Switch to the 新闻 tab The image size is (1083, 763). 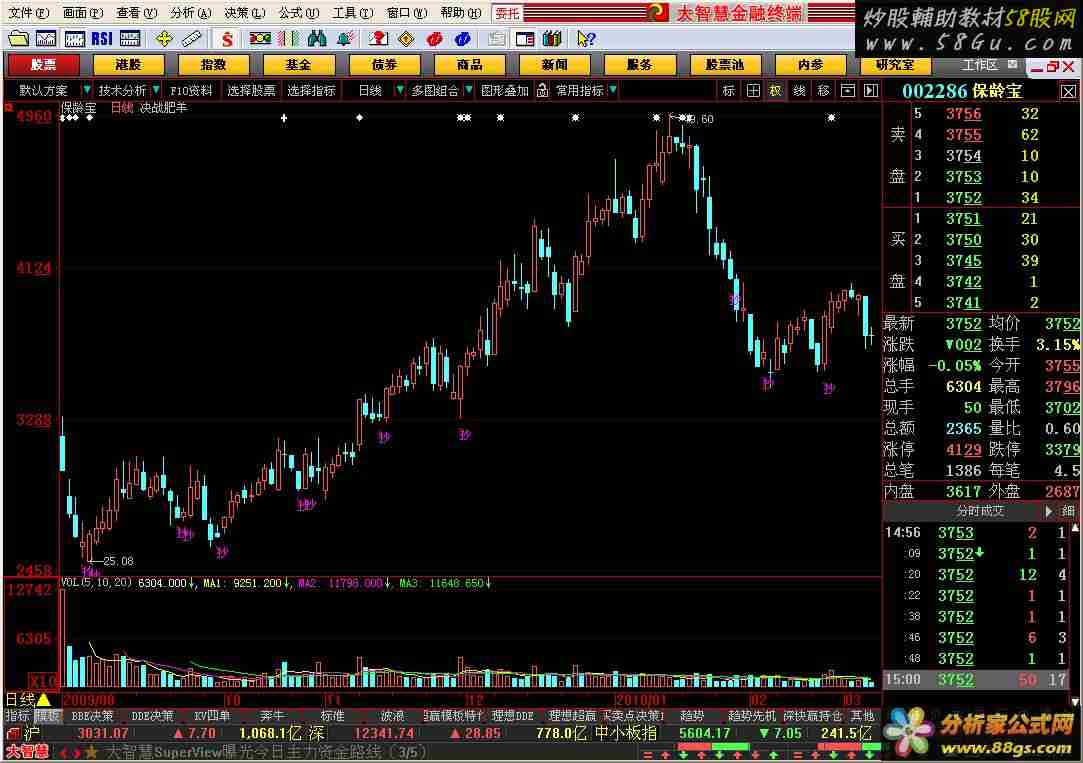[x=554, y=65]
